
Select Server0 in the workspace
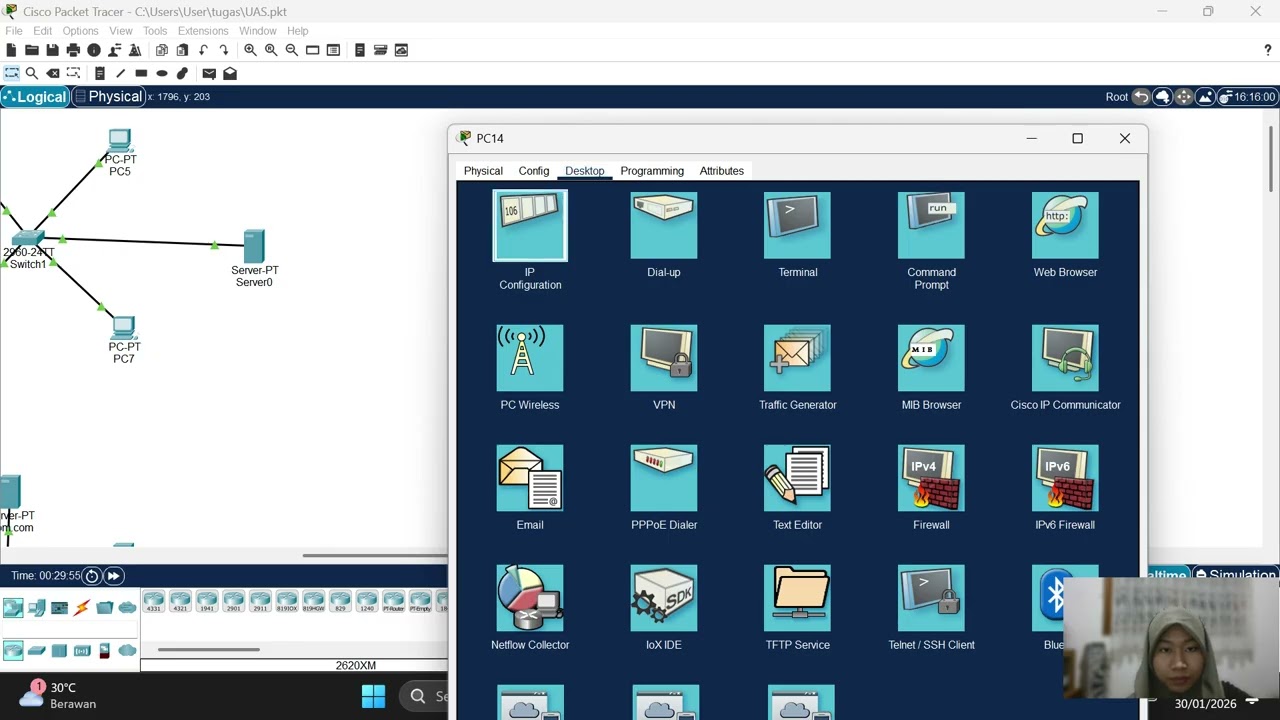(254, 258)
